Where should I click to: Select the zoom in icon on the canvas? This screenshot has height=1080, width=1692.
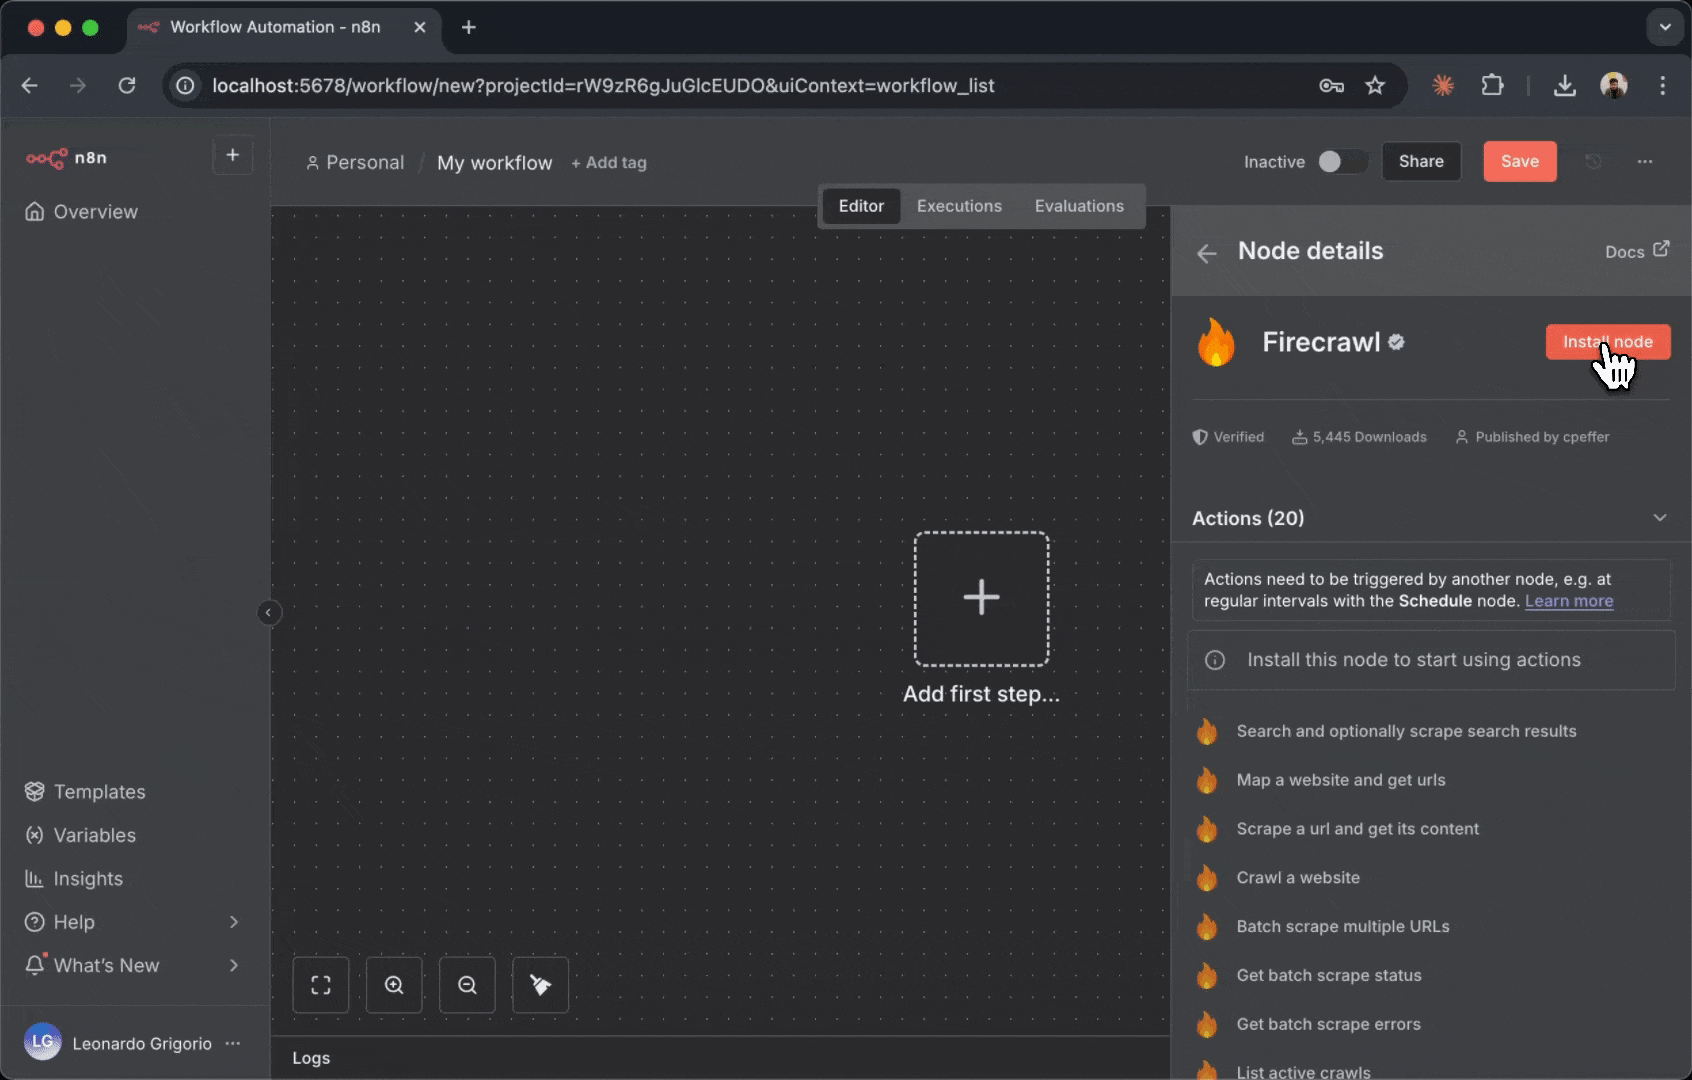[x=393, y=985]
